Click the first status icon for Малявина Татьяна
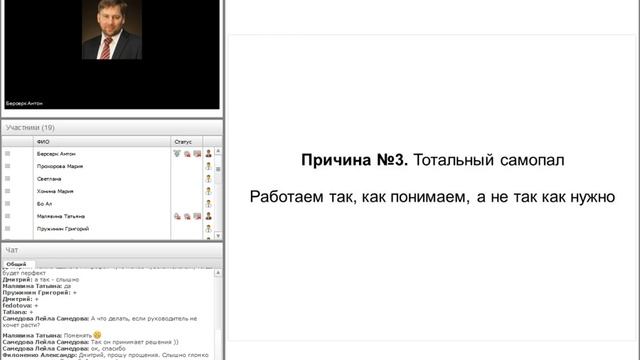The image size is (640, 360). [x=177, y=216]
